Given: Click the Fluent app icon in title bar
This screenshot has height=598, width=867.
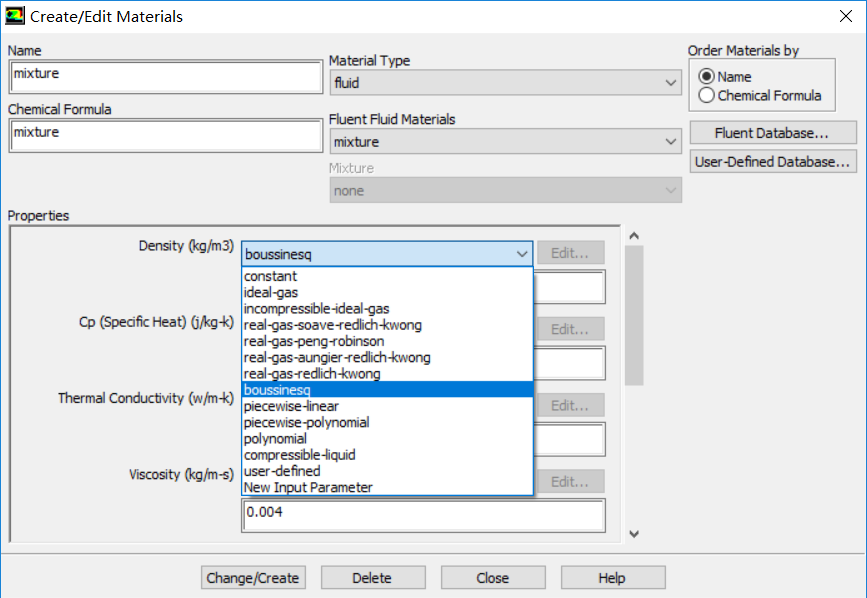Looking at the screenshot, I should (x=16, y=16).
